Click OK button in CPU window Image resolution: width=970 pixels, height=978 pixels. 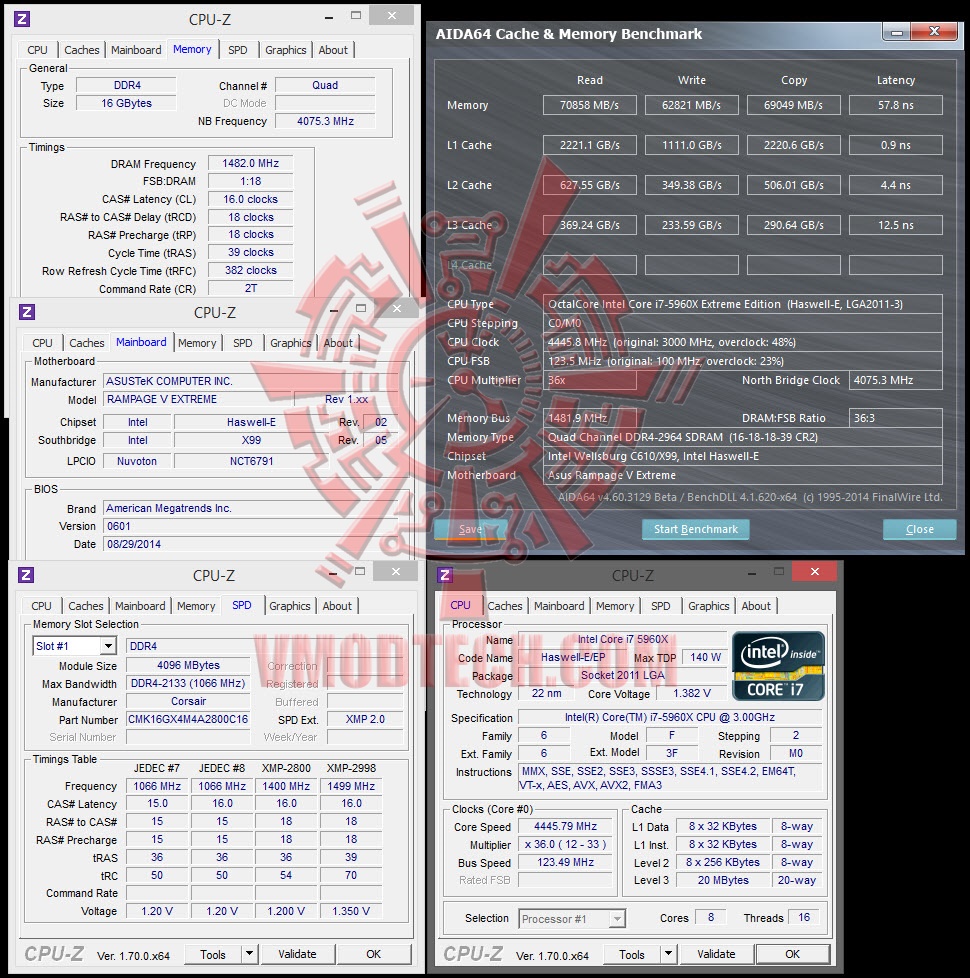(792, 954)
